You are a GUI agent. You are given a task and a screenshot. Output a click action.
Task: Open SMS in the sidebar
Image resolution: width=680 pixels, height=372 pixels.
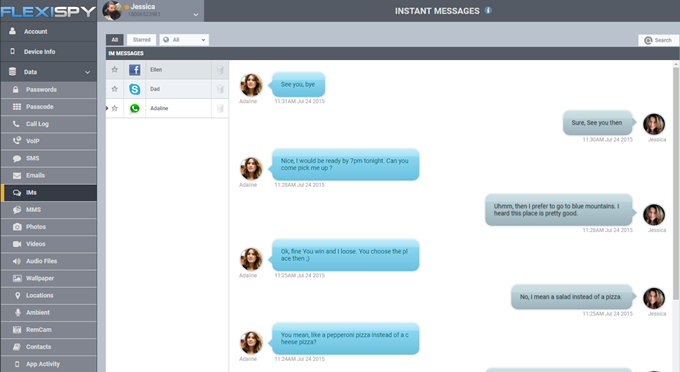pyautogui.click(x=49, y=158)
